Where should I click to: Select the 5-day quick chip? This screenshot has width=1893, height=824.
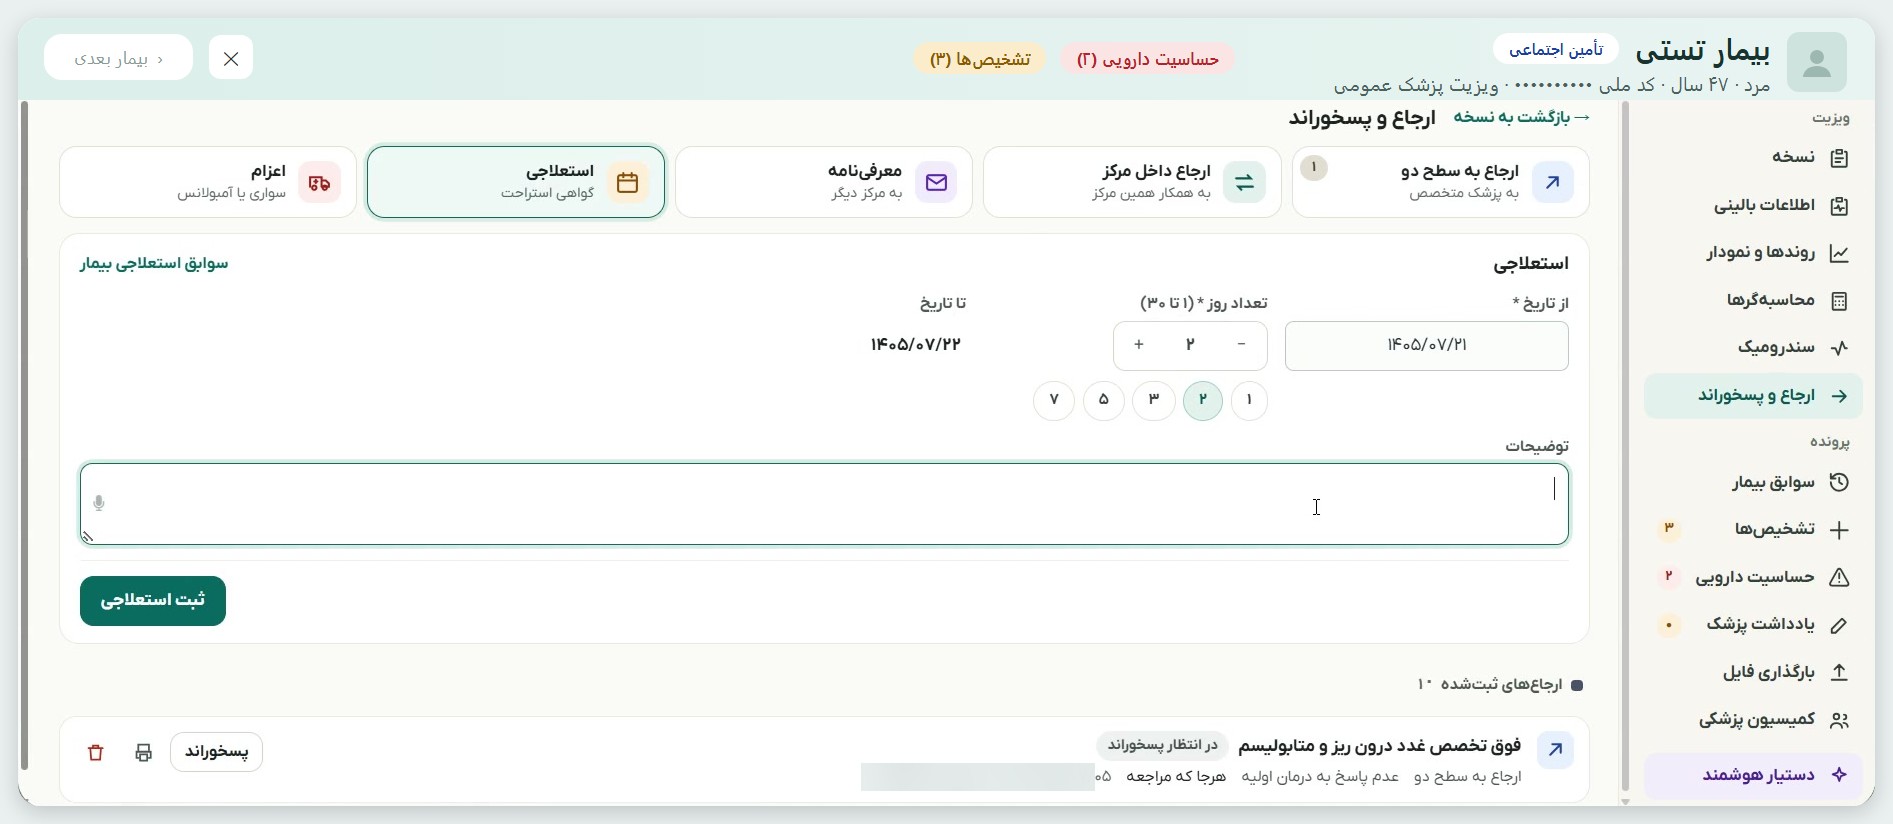click(x=1104, y=400)
